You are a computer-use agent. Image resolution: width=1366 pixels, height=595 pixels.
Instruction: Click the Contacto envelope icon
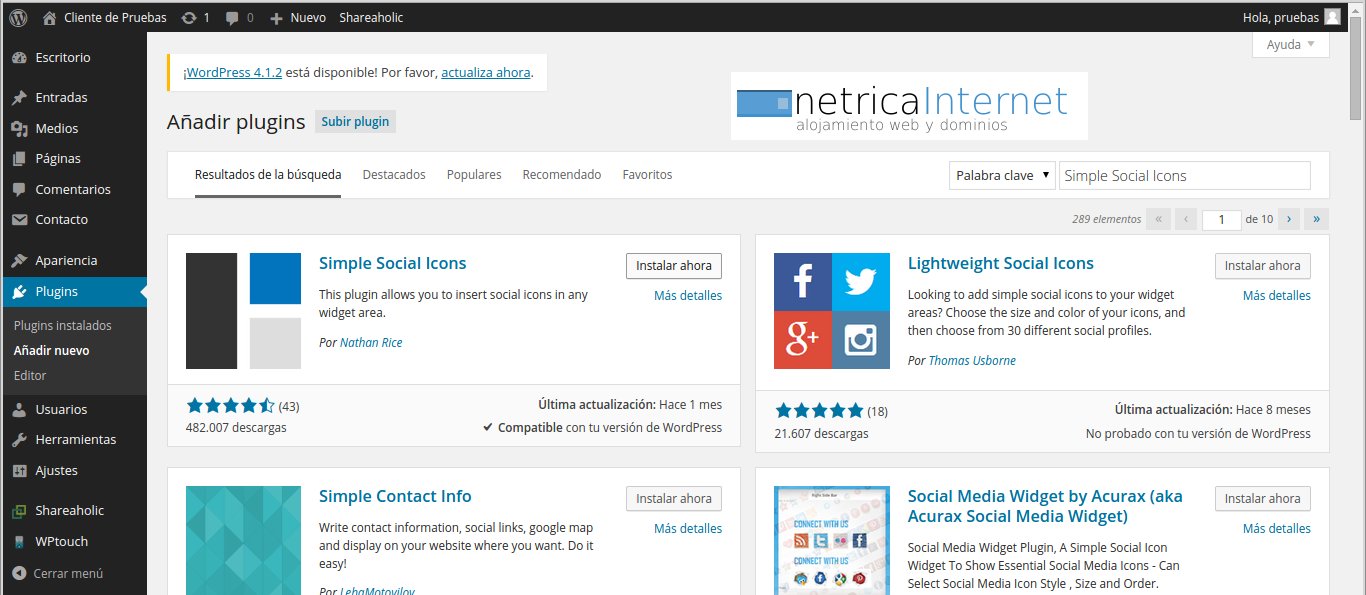19,220
